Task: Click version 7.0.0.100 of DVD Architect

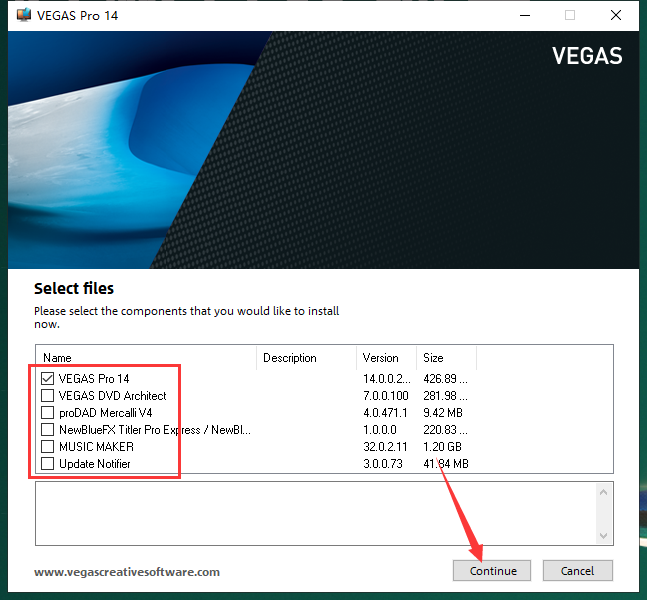Action: point(386,396)
